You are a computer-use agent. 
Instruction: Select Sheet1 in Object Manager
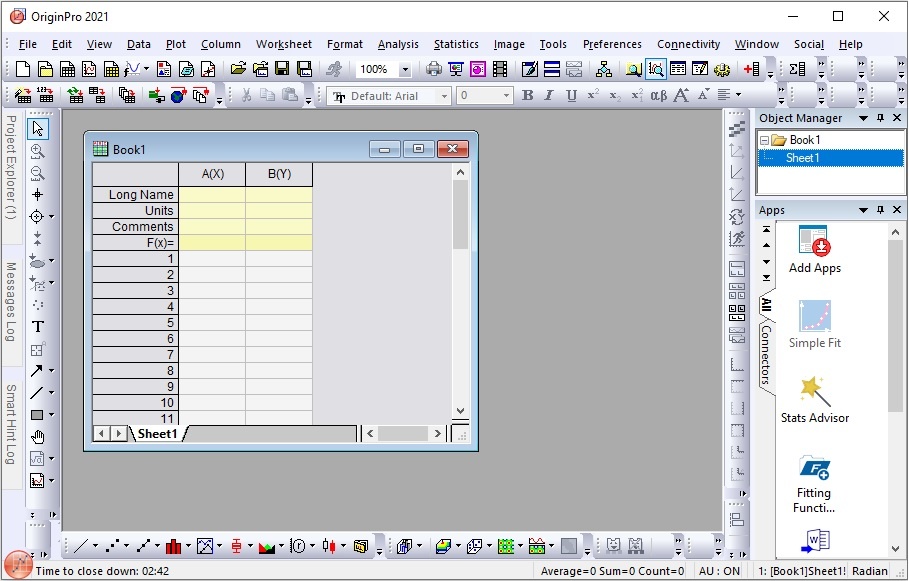coord(802,158)
